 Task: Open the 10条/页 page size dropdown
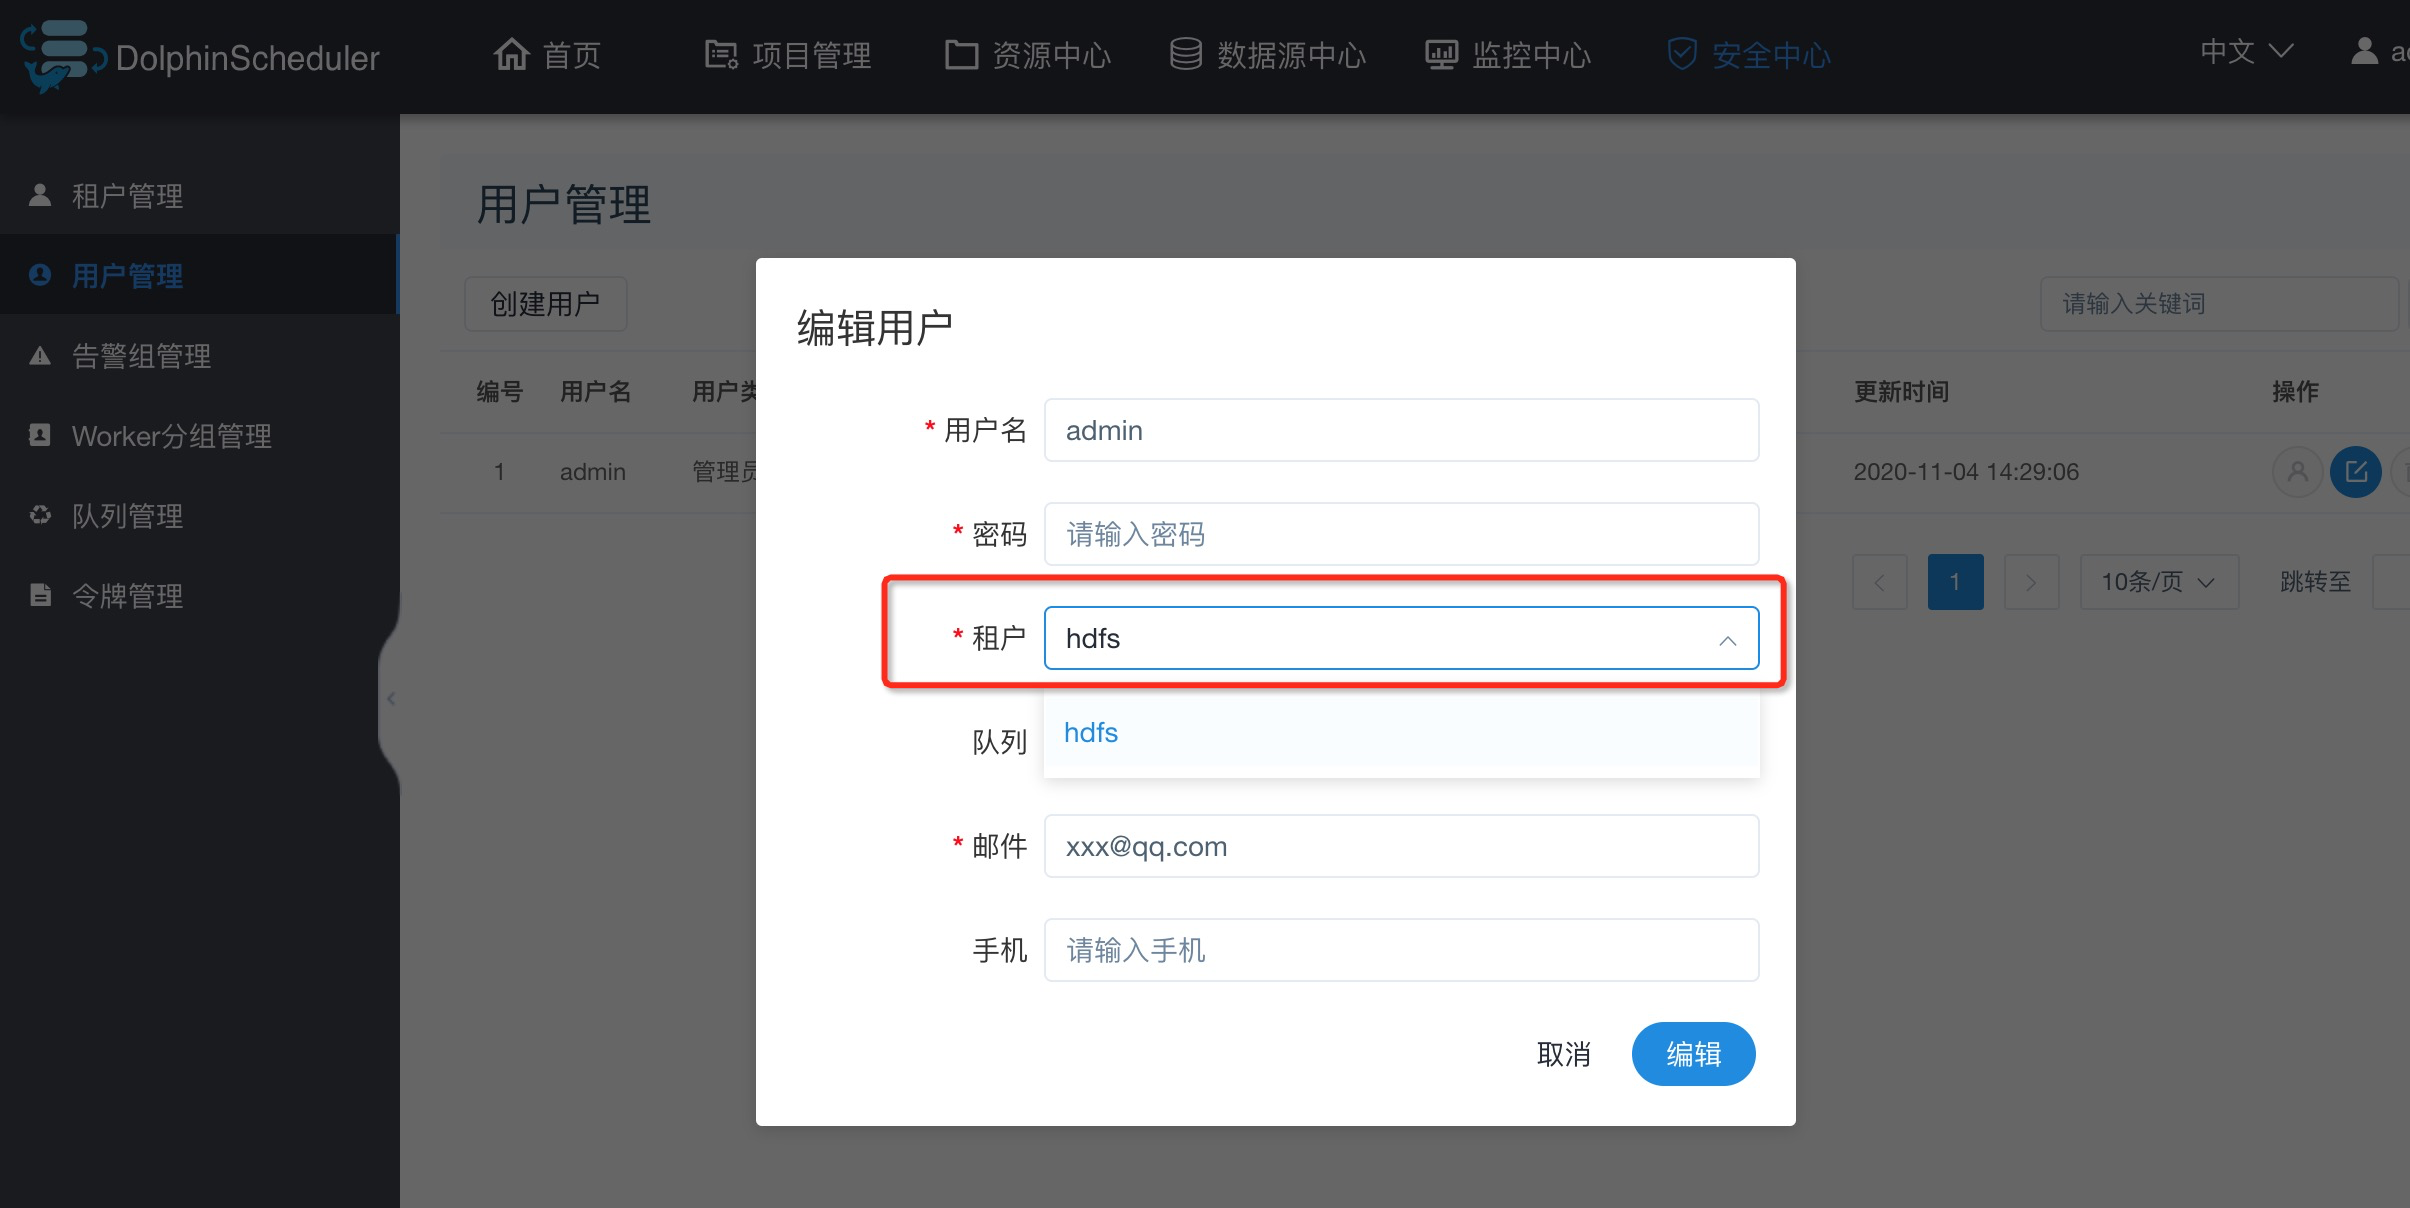coord(2158,582)
